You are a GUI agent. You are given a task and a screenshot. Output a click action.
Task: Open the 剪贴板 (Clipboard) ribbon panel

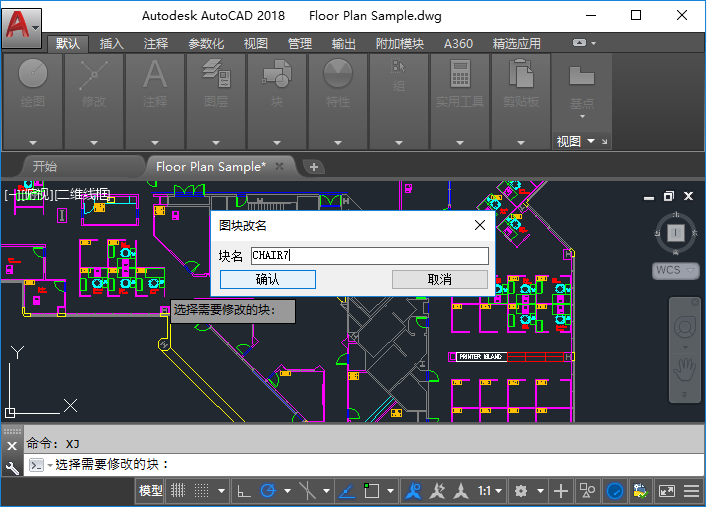pyautogui.click(x=521, y=101)
